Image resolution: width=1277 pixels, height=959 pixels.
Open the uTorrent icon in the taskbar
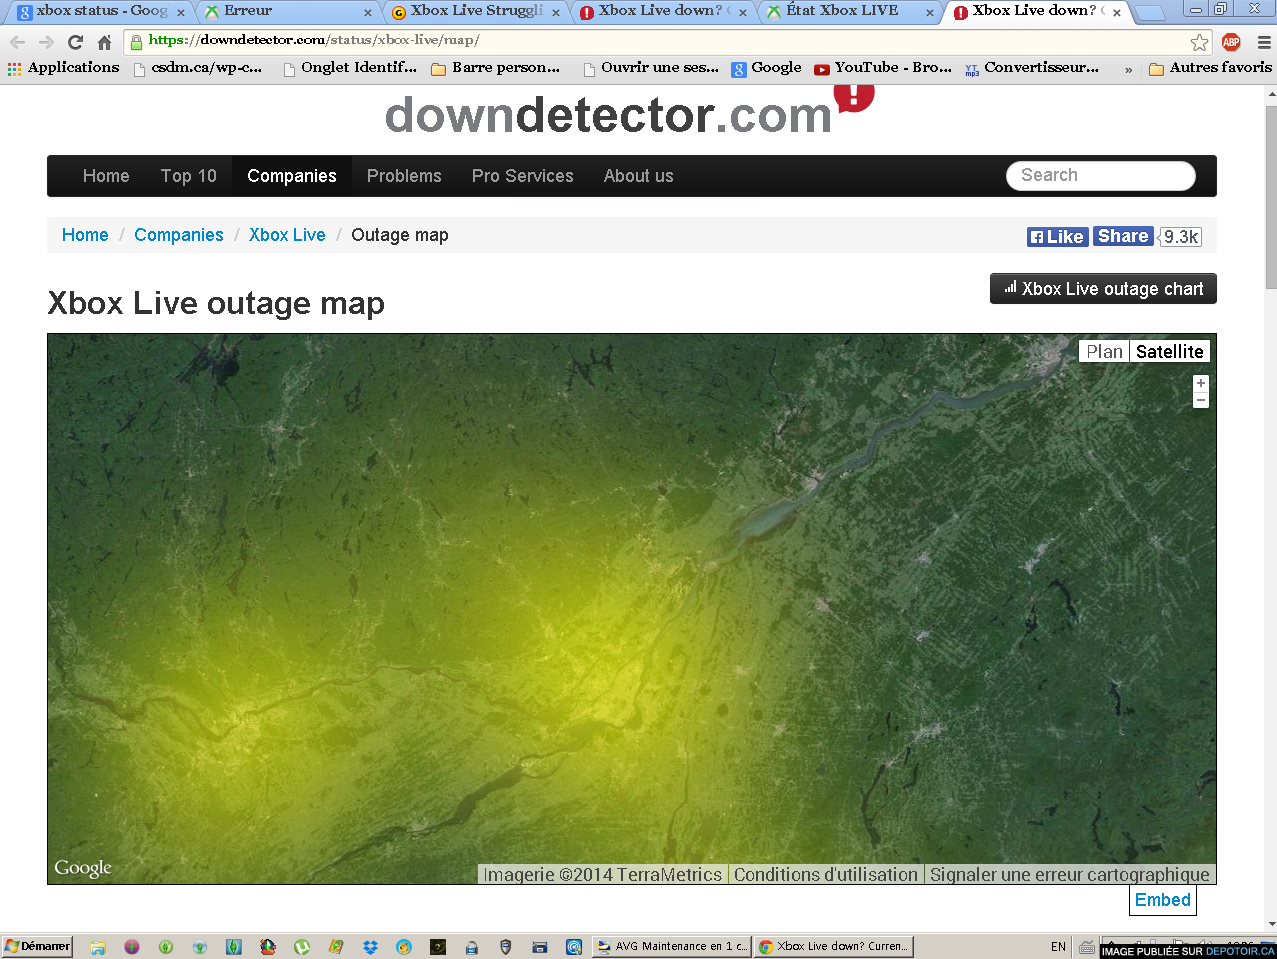tap(301, 946)
